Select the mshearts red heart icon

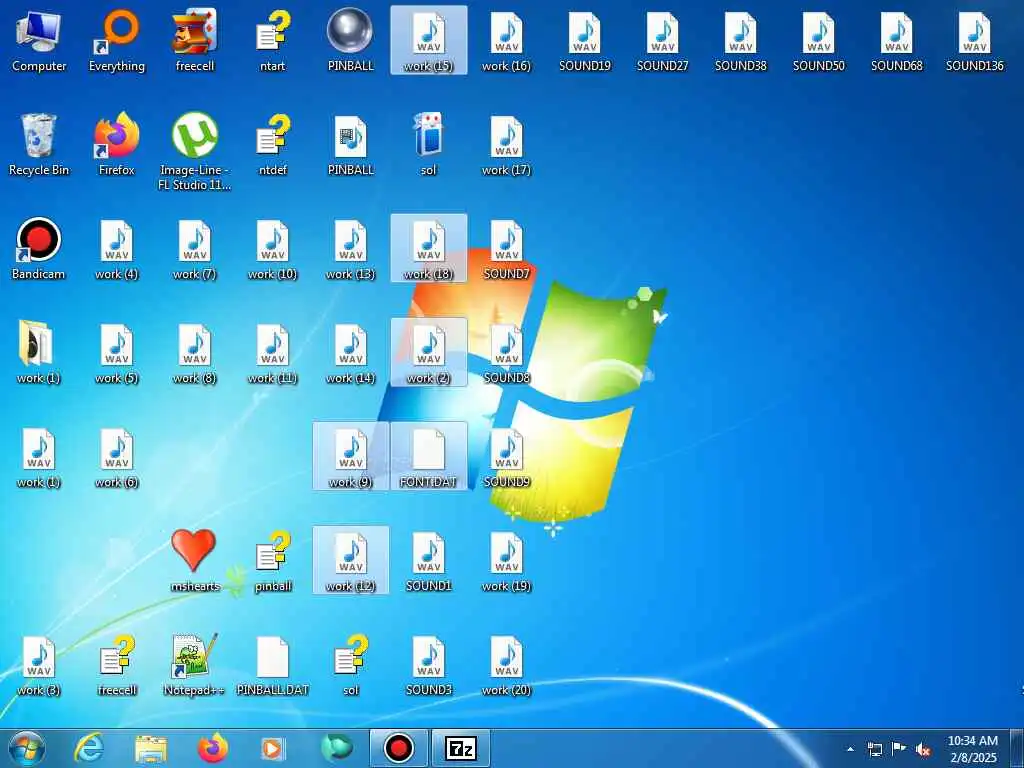(195, 560)
